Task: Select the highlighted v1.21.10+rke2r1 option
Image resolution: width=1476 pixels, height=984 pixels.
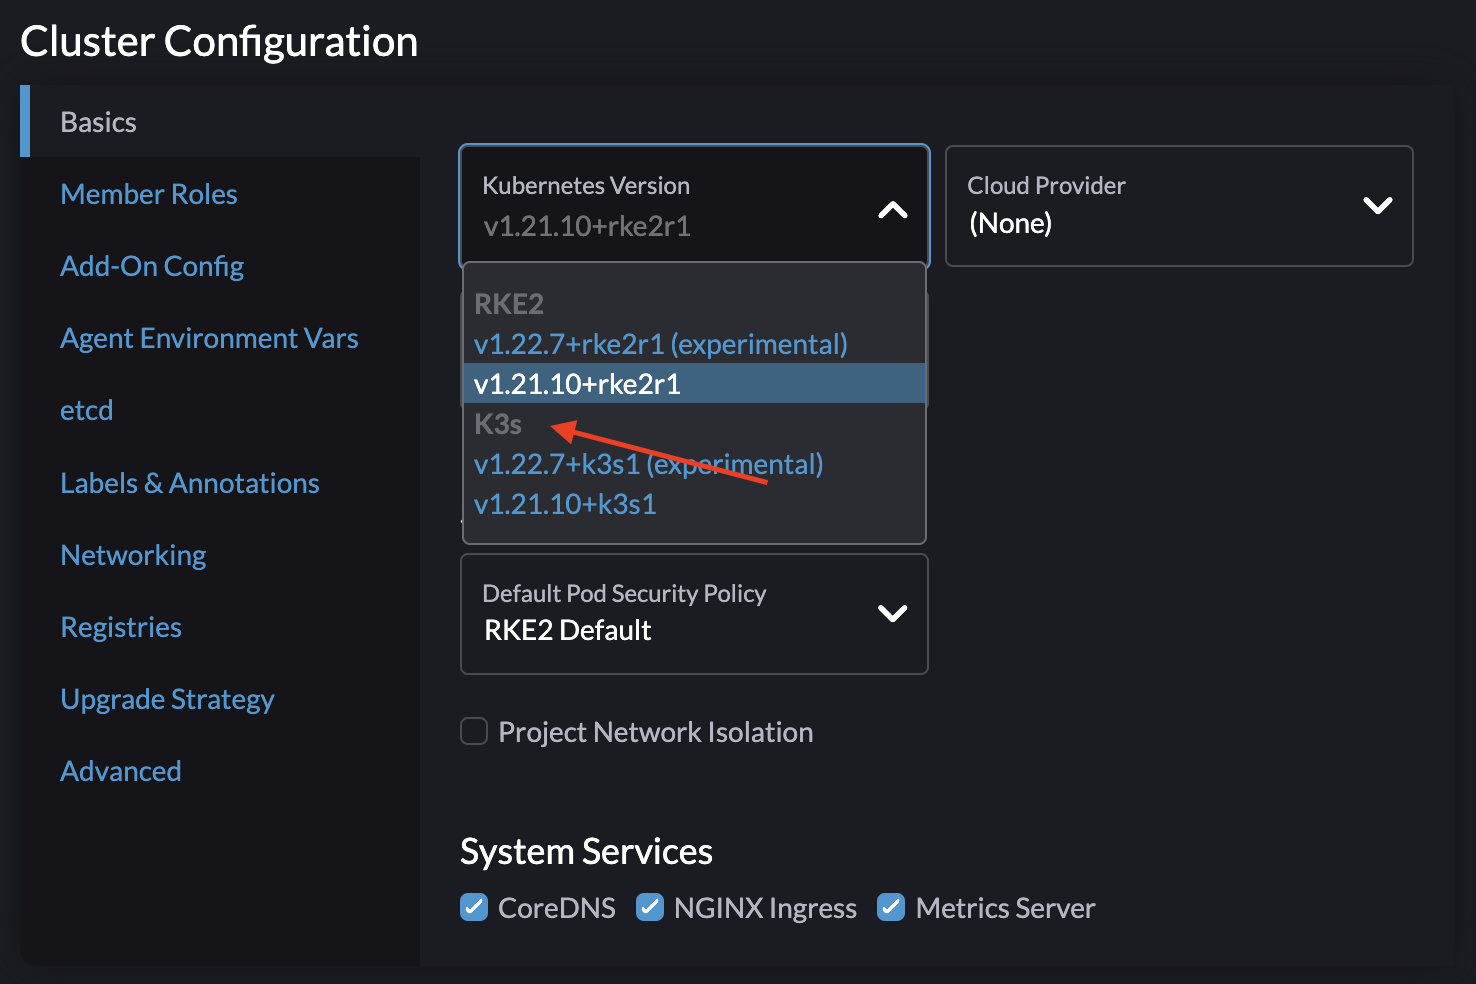Action: (x=577, y=383)
